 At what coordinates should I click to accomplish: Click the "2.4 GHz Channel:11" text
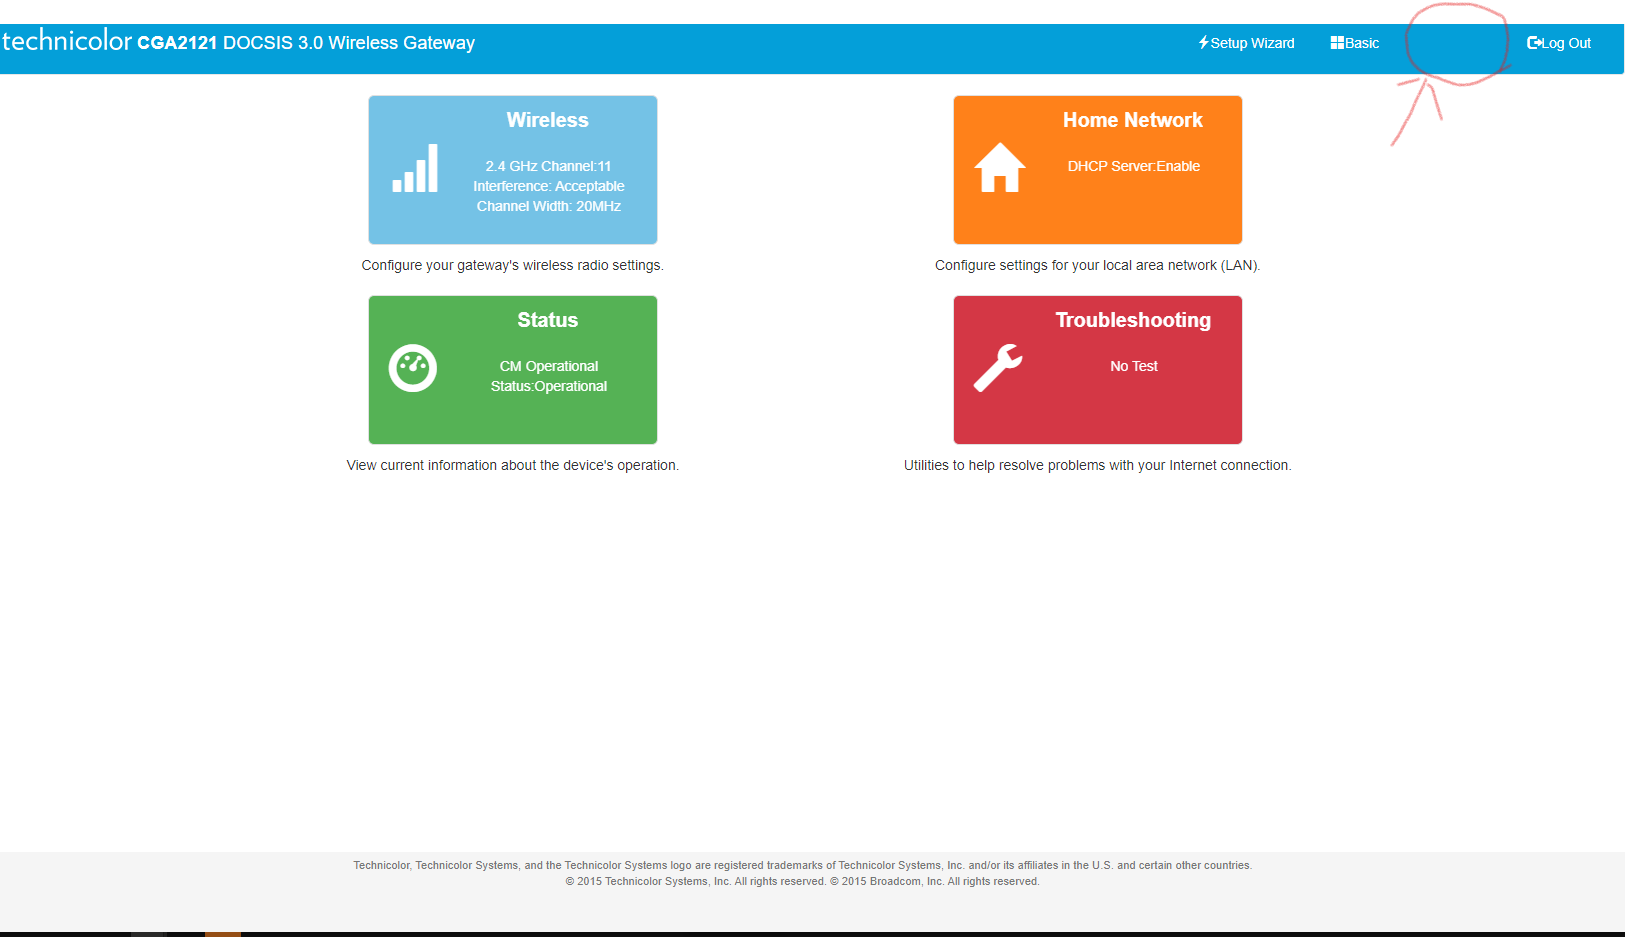(x=548, y=166)
